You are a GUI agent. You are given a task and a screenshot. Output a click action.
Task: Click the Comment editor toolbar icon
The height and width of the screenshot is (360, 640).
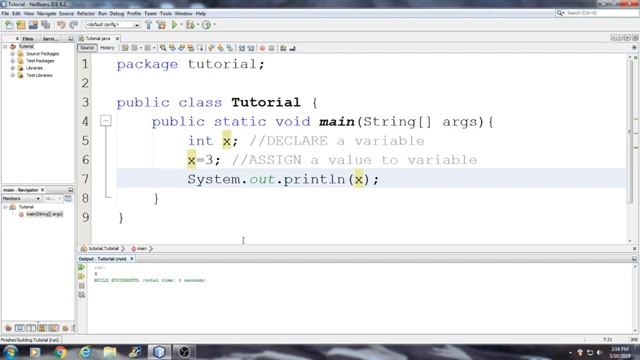pyautogui.click(x=283, y=48)
